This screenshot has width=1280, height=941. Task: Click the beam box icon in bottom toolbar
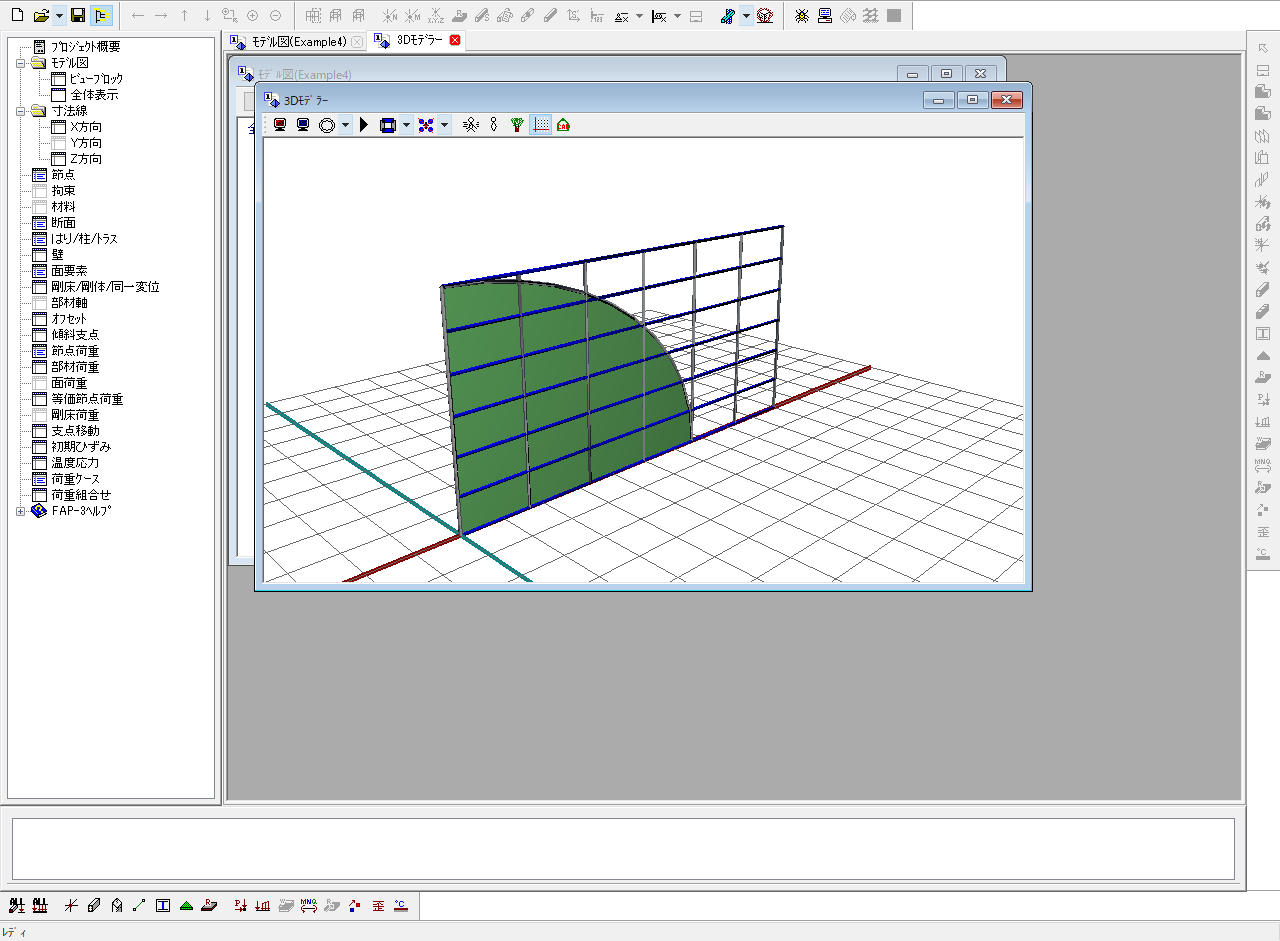point(94,906)
